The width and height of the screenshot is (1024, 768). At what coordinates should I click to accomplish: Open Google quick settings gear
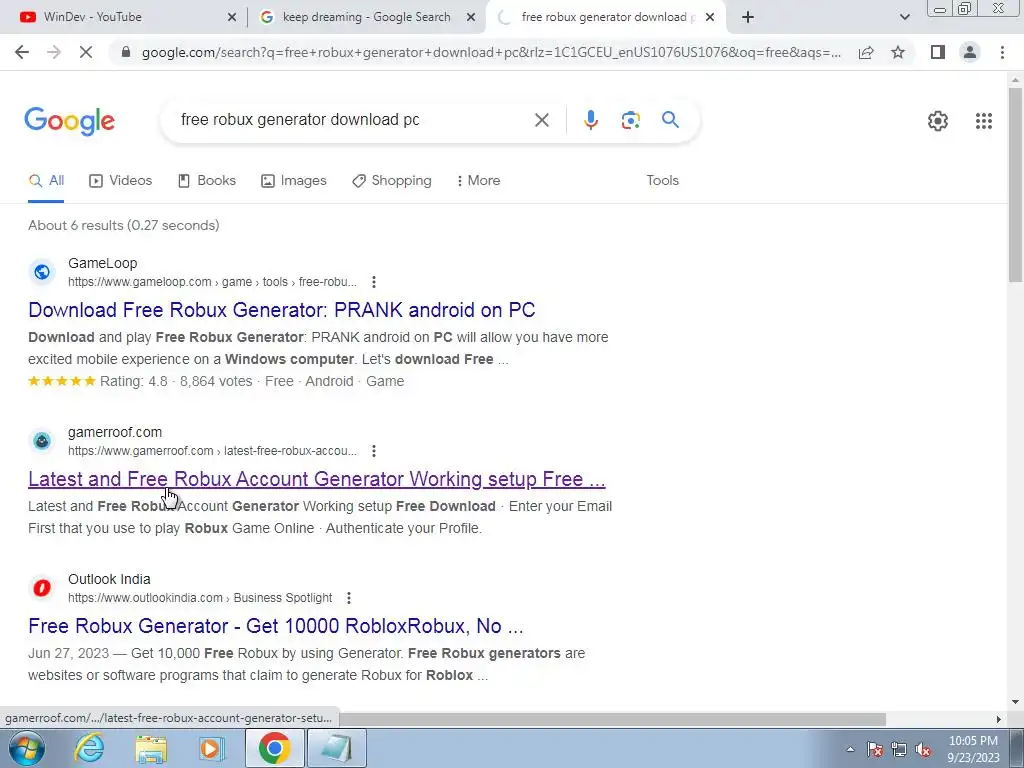[938, 121]
